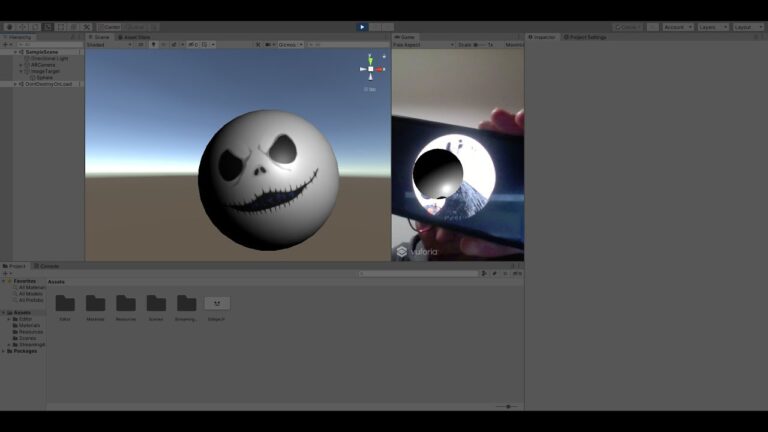The height and width of the screenshot is (432, 768).
Task: Open the Project Settings tab
Action: point(586,37)
